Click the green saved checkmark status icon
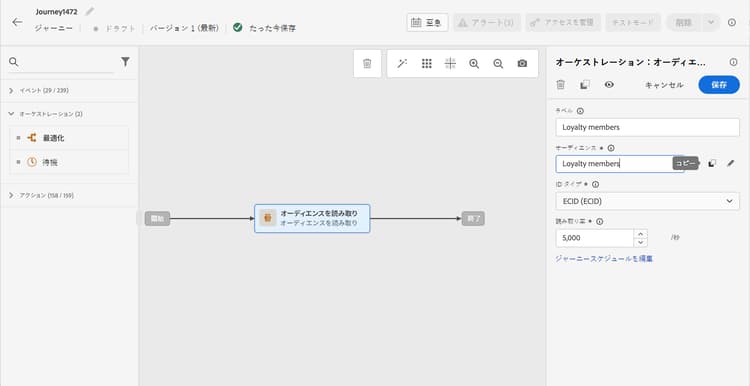750x386 pixels. [238, 27]
